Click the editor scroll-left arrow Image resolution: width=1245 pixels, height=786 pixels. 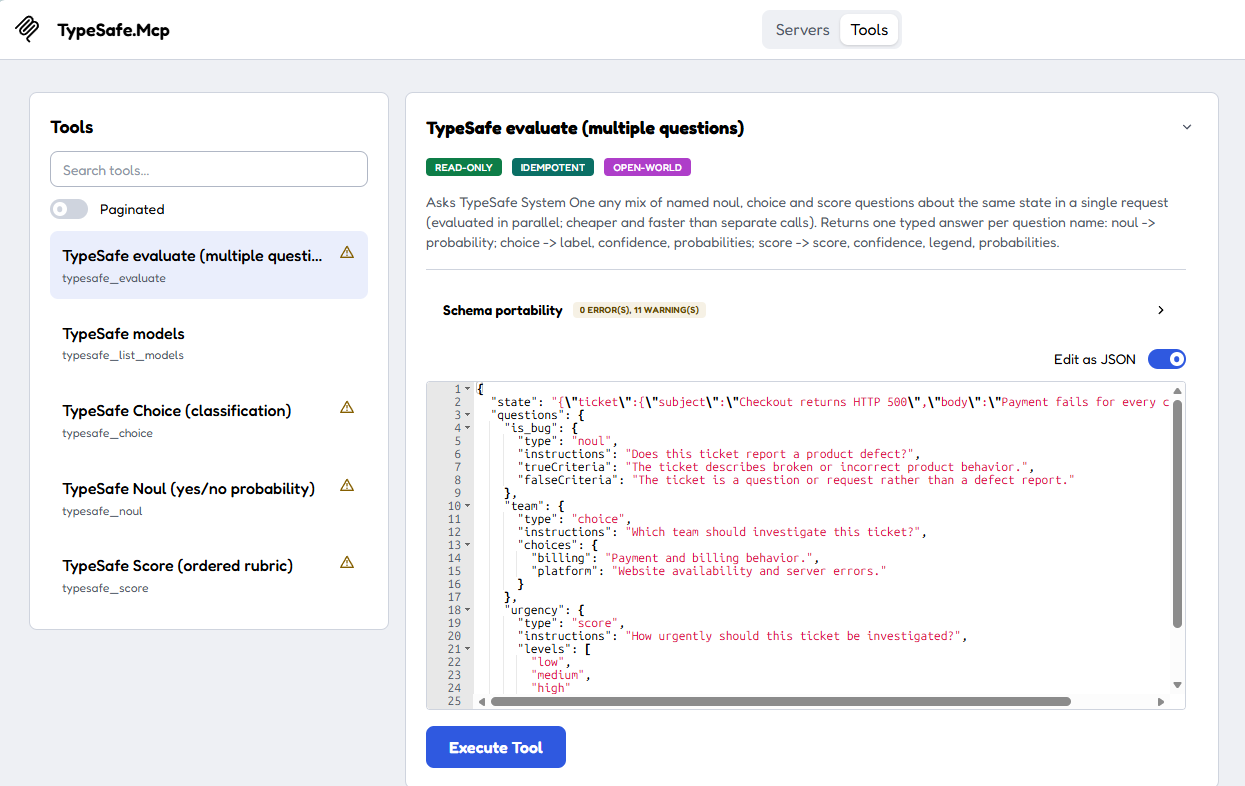(483, 702)
